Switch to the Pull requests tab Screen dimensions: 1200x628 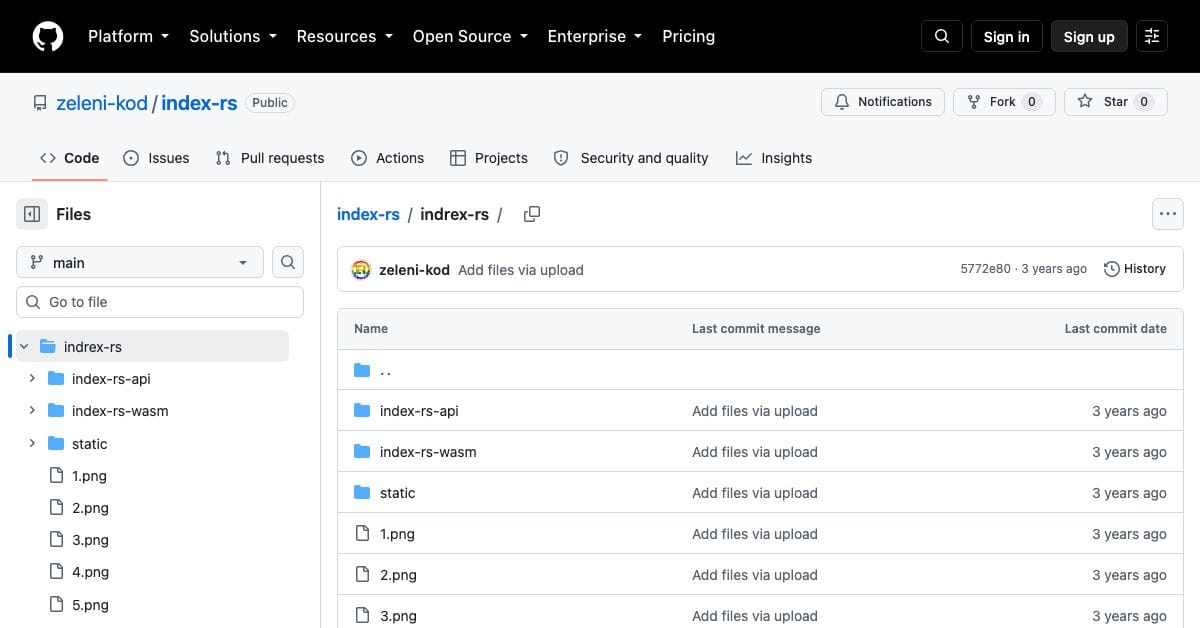[270, 158]
